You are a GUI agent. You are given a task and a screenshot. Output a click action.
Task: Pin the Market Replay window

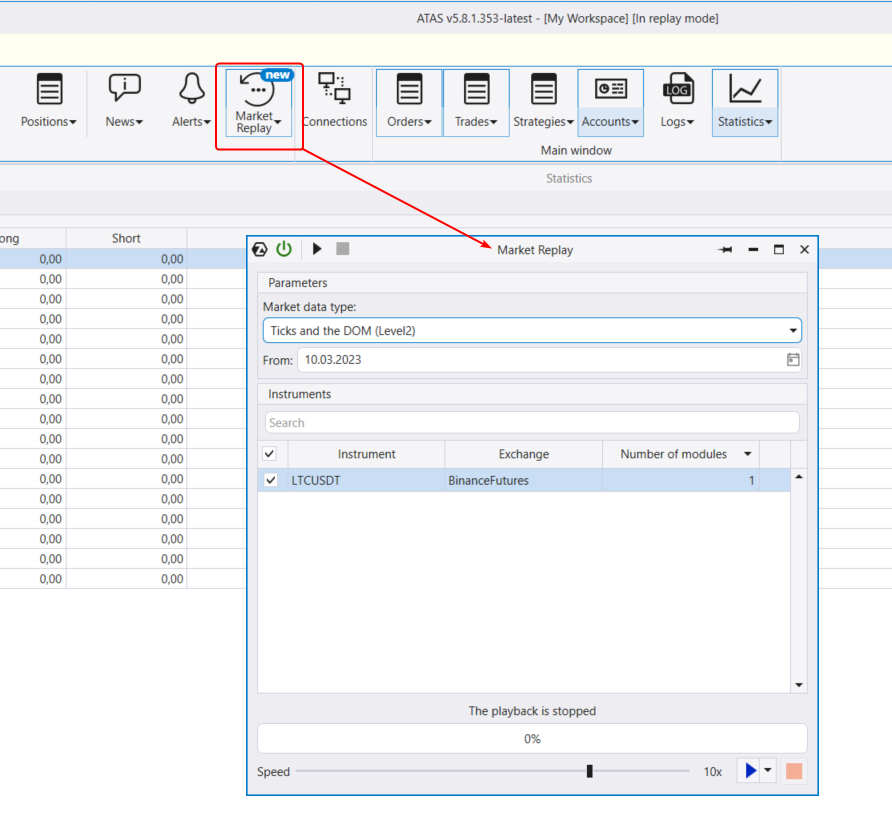click(x=725, y=250)
